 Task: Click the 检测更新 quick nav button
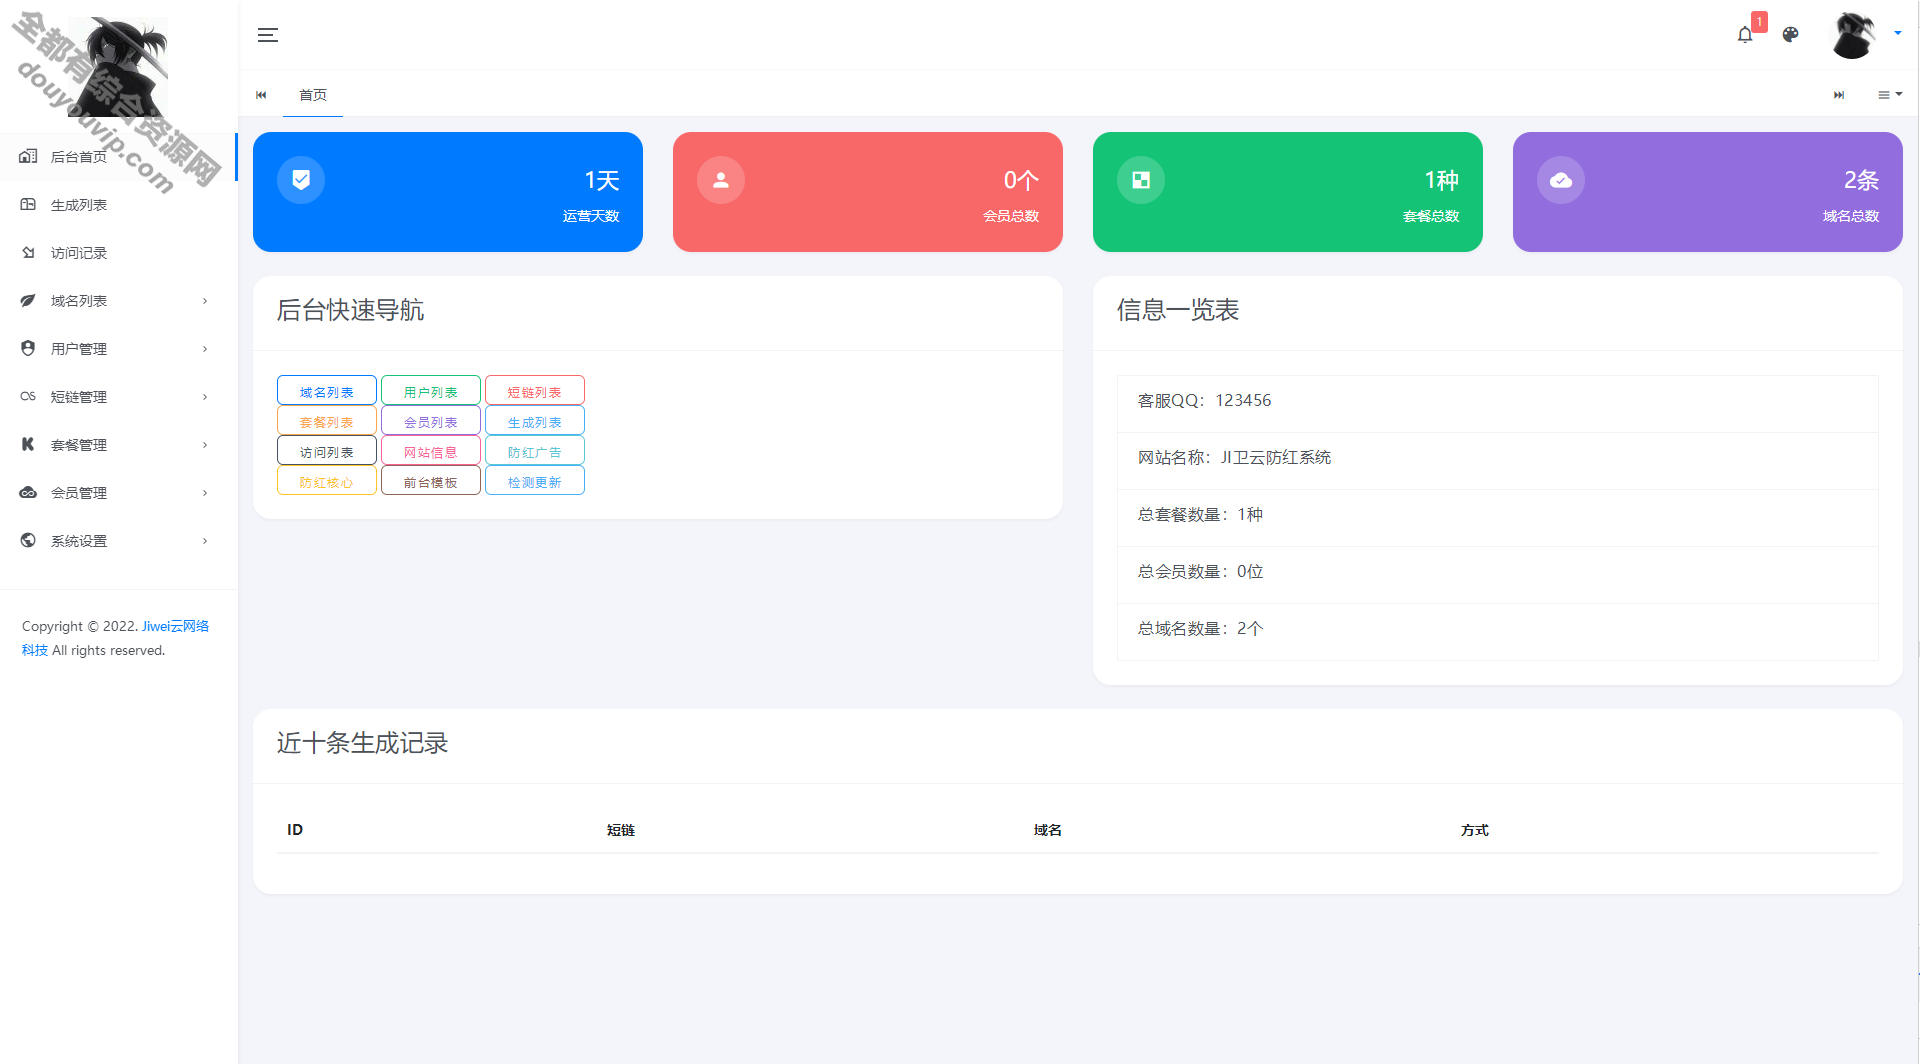(535, 481)
